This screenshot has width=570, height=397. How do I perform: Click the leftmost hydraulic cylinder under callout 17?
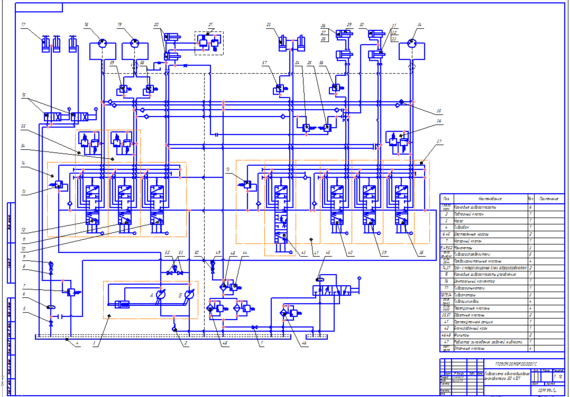(x=45, y=44)
